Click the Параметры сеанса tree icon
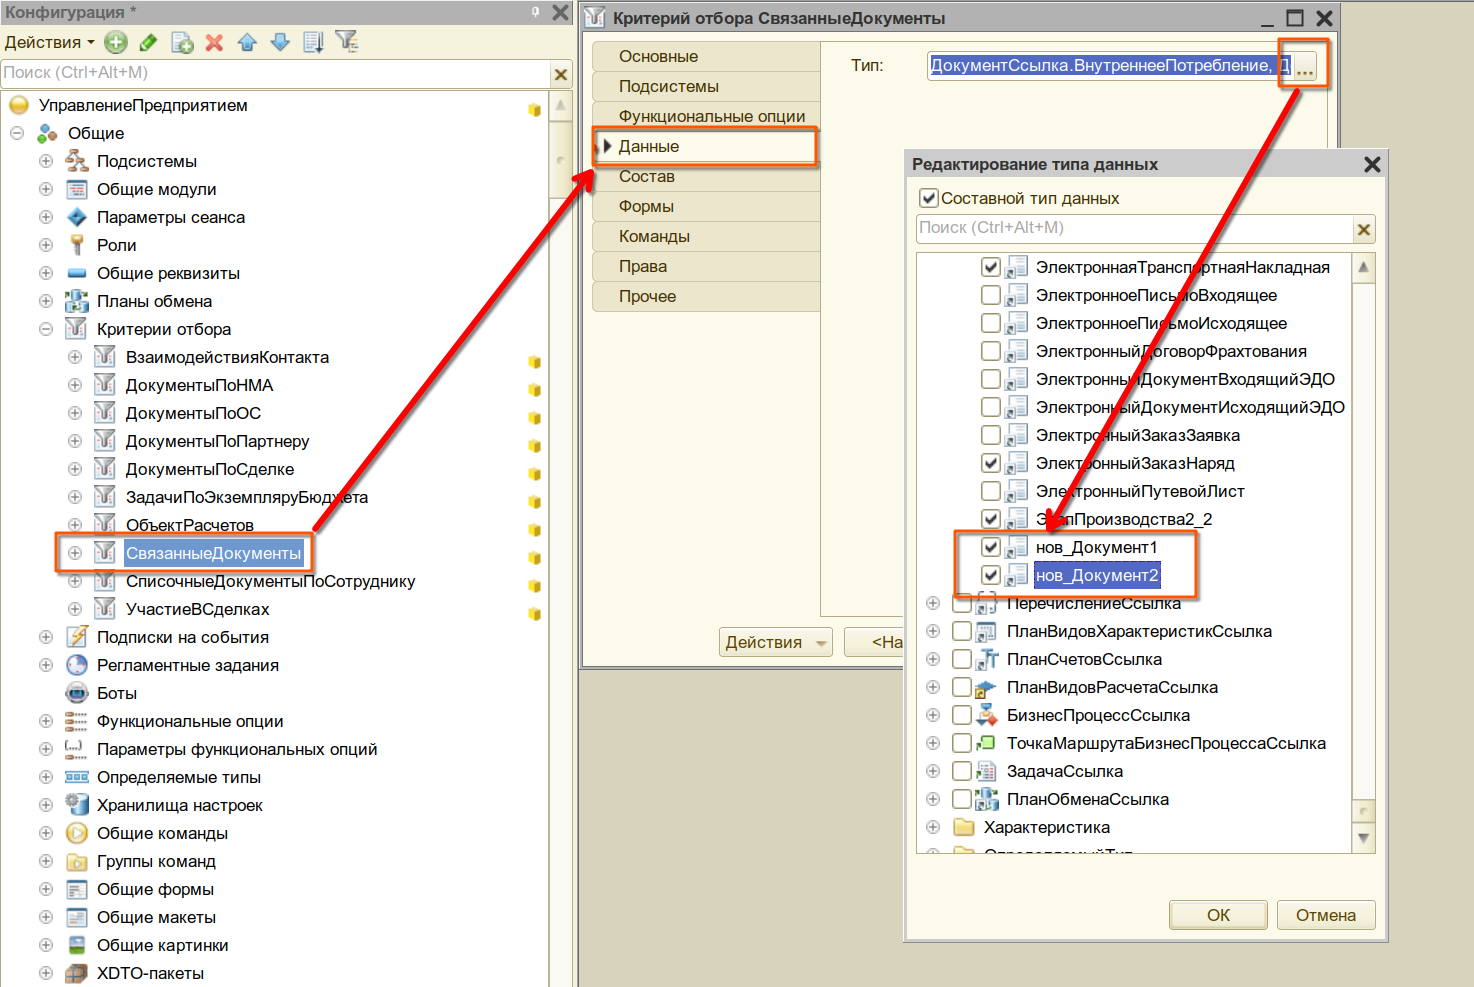1474x987 pixels. click(77, 217)
